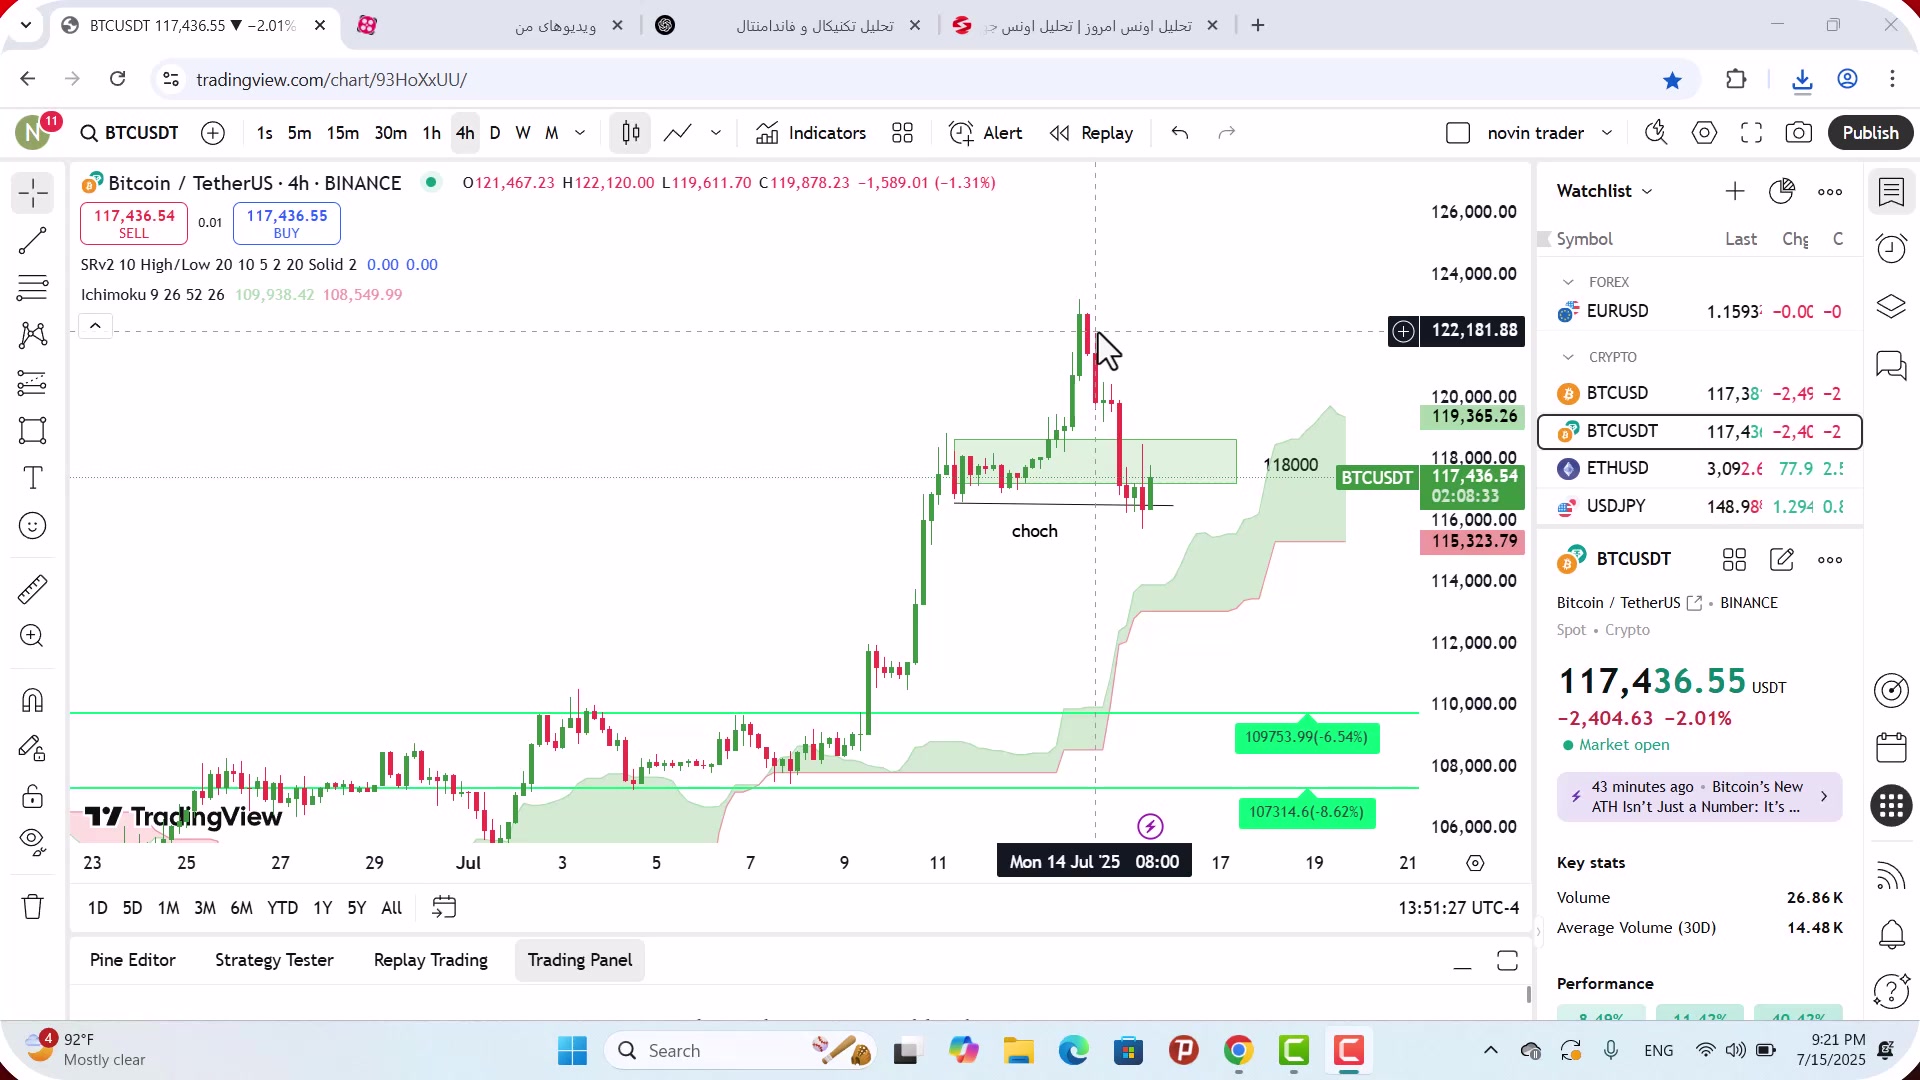
Task: Select the crosshair cursor tool
Action: pyautogui.click(x=33, y=193)
